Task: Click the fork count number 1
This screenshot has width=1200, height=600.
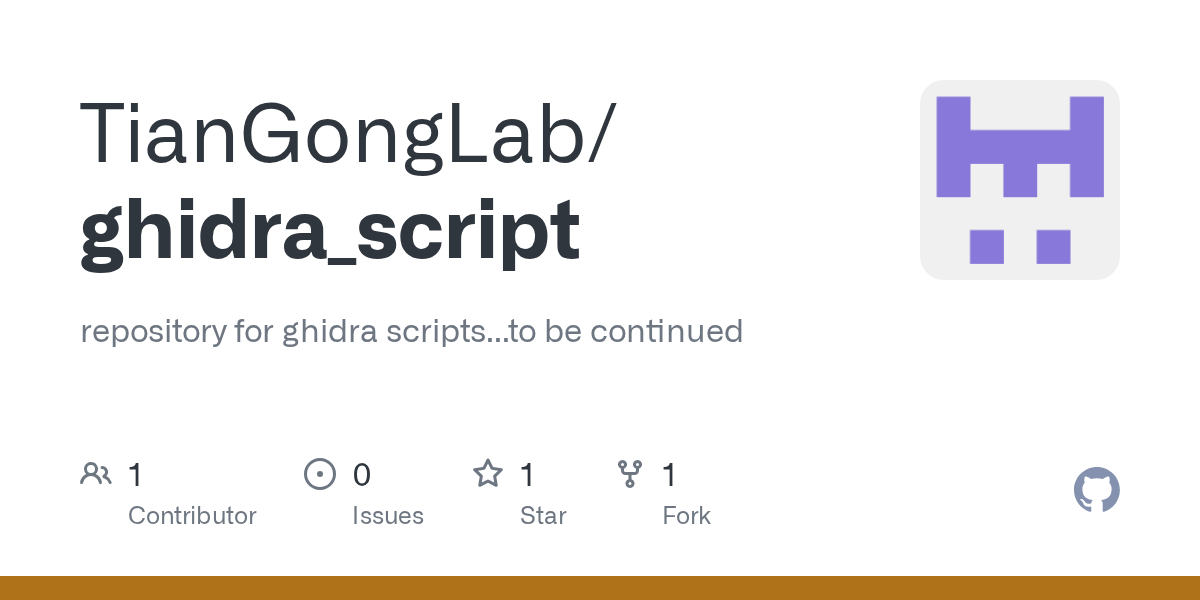Action: click(670, 475)
